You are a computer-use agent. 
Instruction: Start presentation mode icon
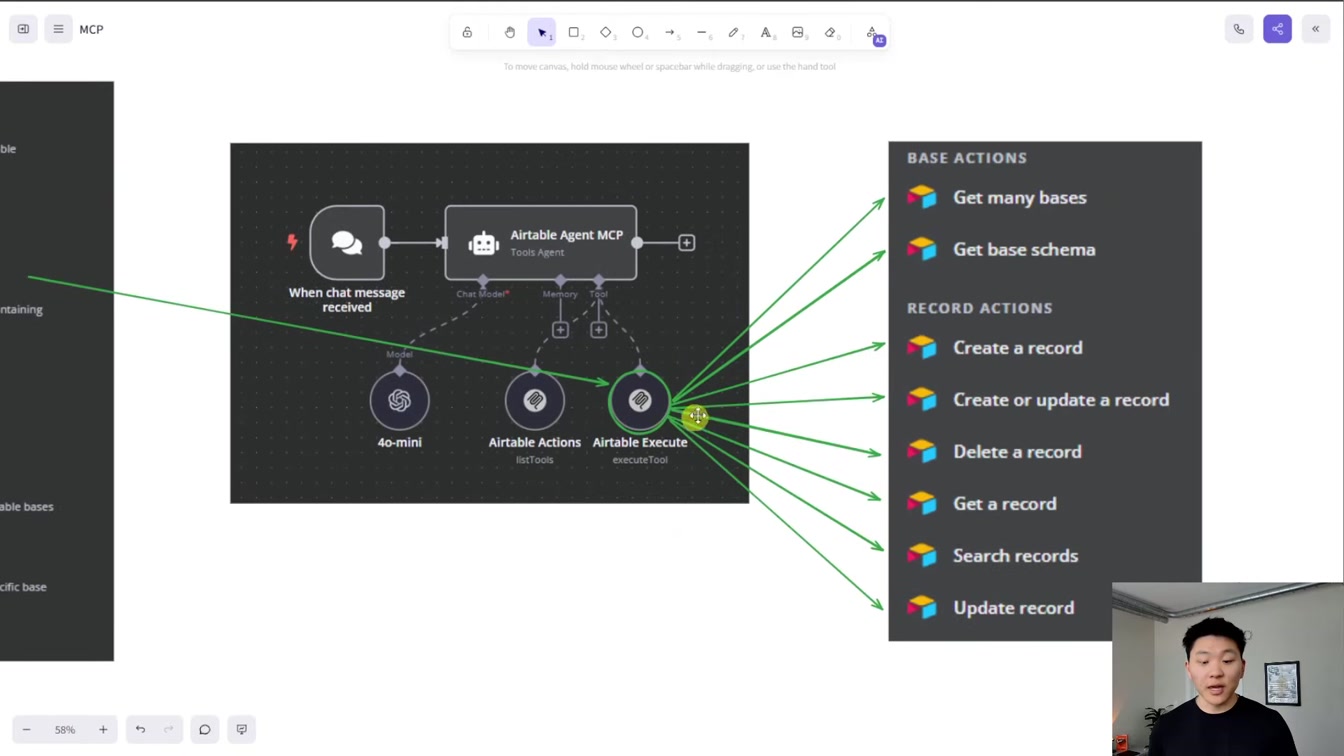click(x=242, y=730)
